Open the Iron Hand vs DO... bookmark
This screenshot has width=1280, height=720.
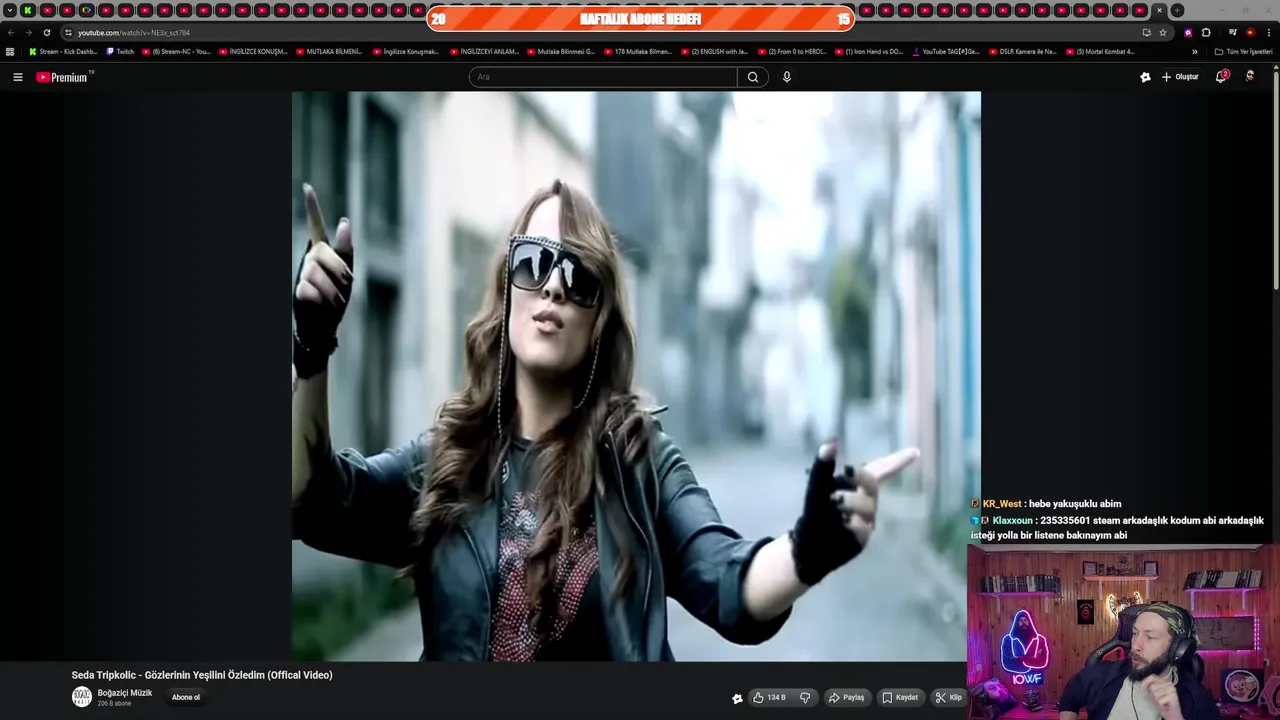(868, 51)
